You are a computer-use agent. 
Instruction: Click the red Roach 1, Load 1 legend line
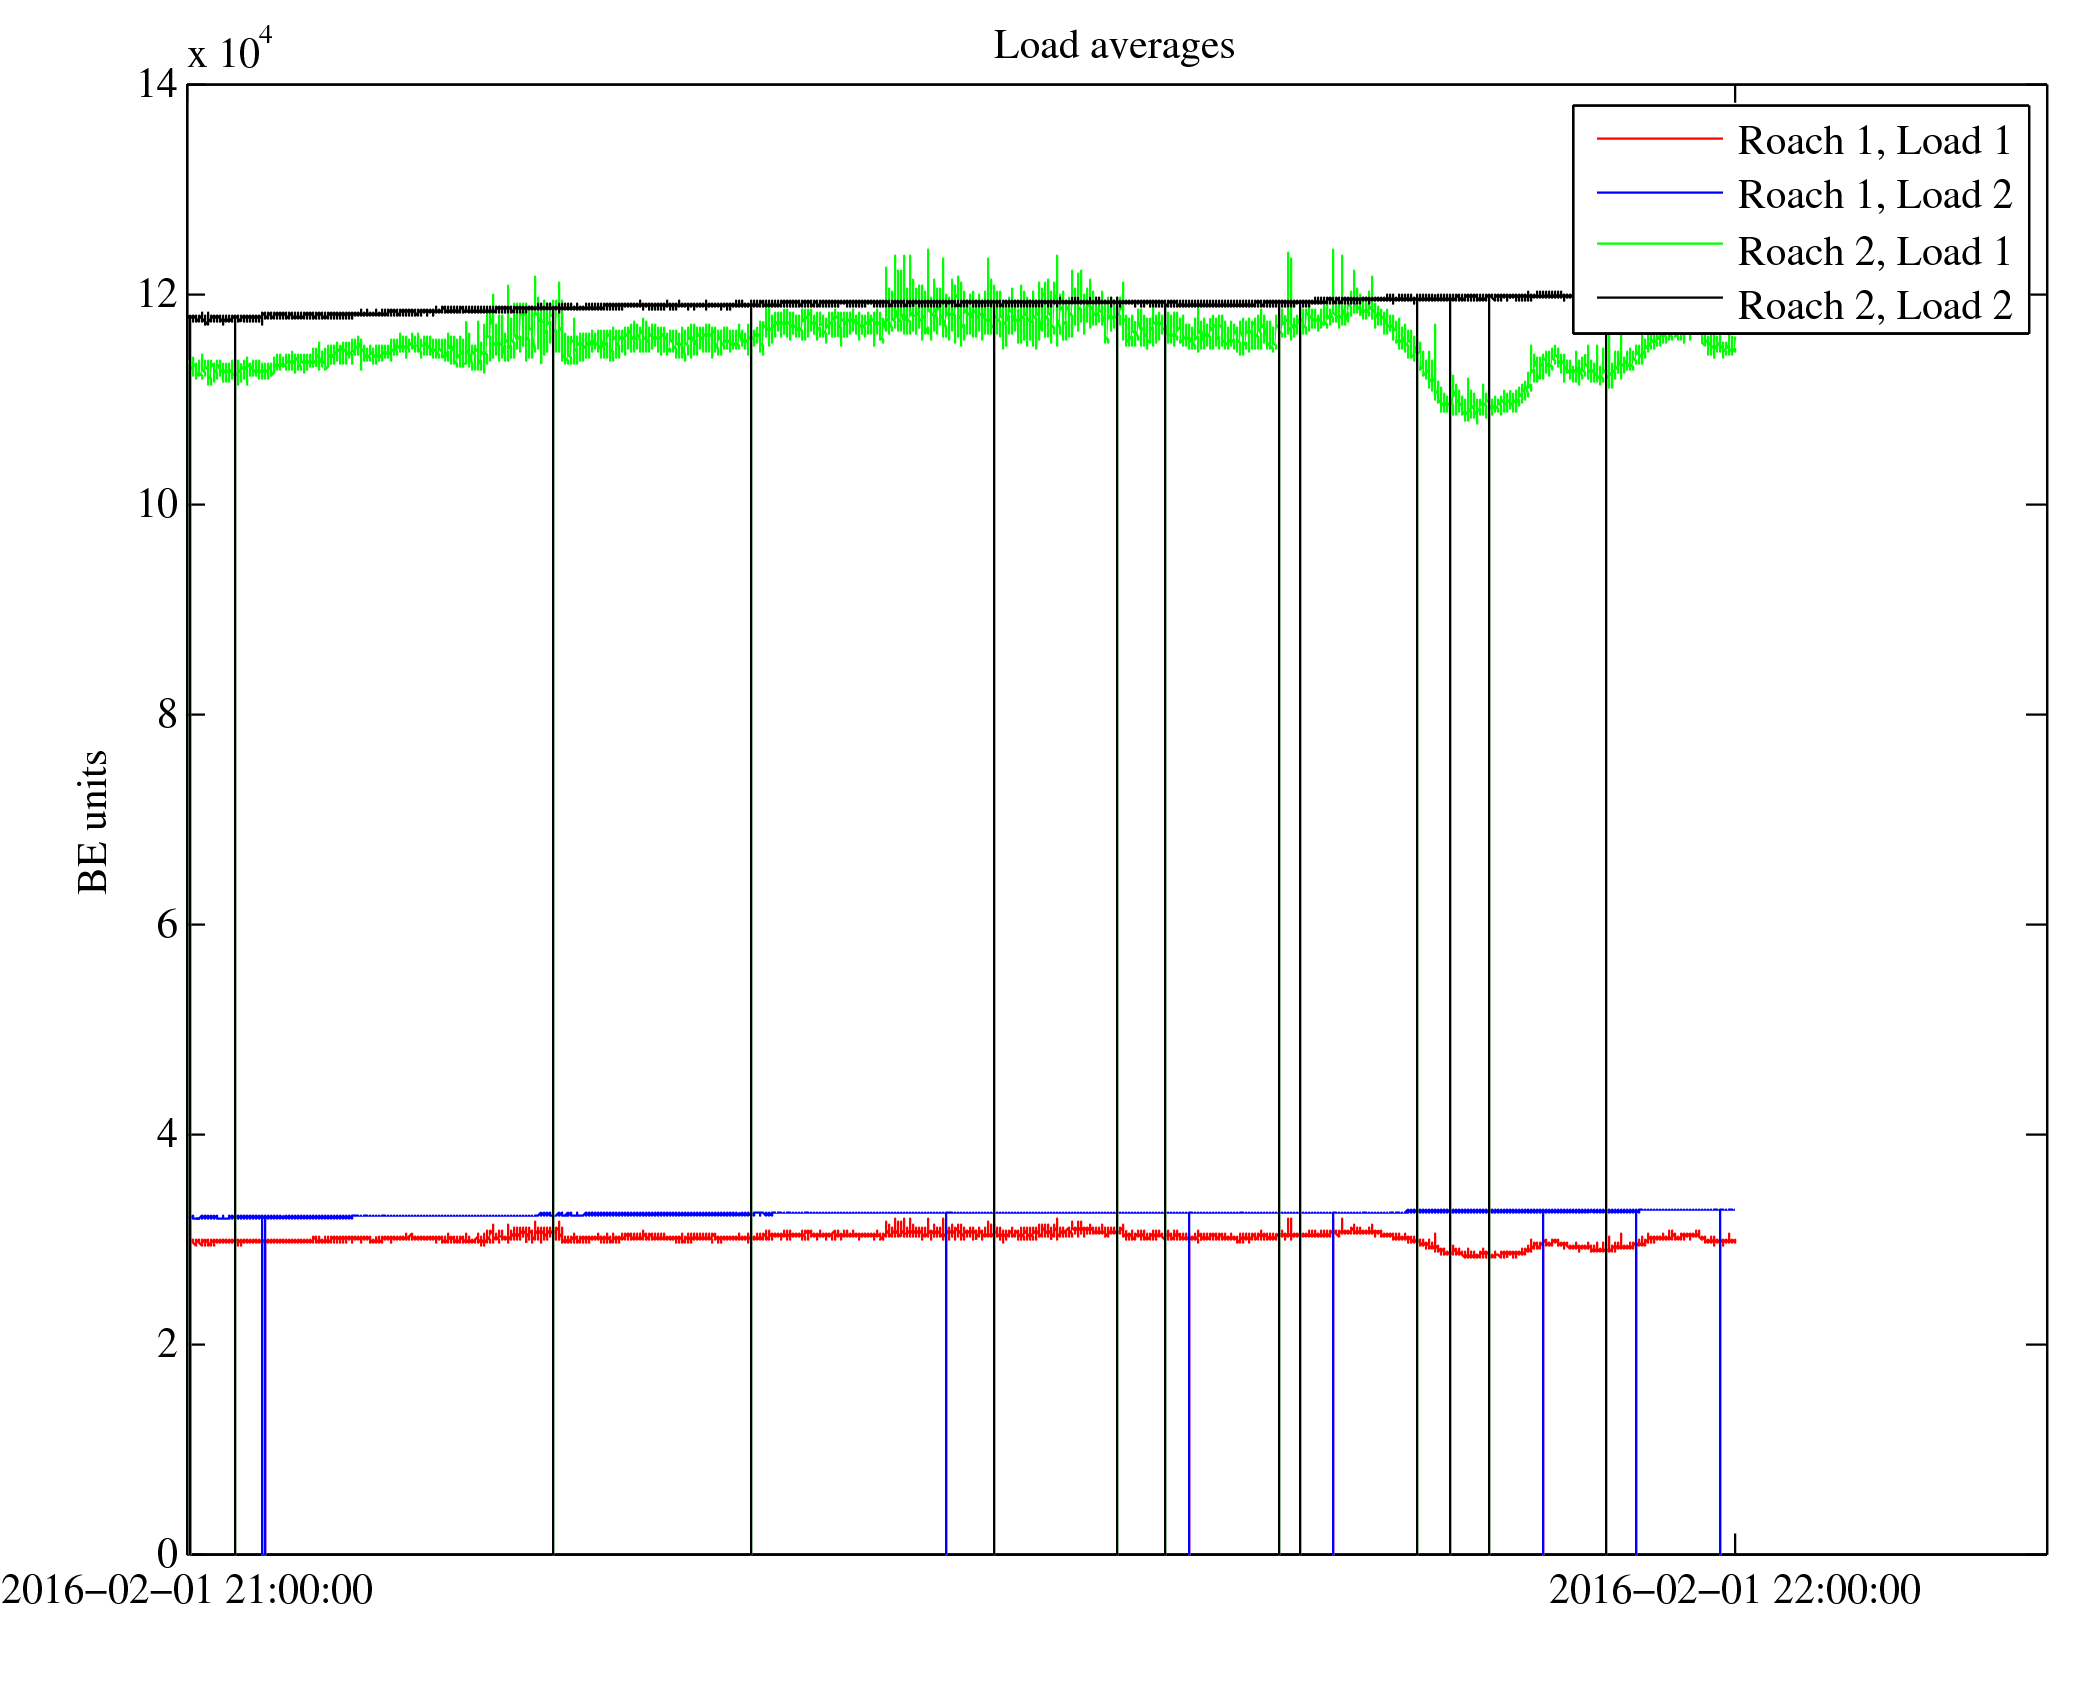(1659, 138)
